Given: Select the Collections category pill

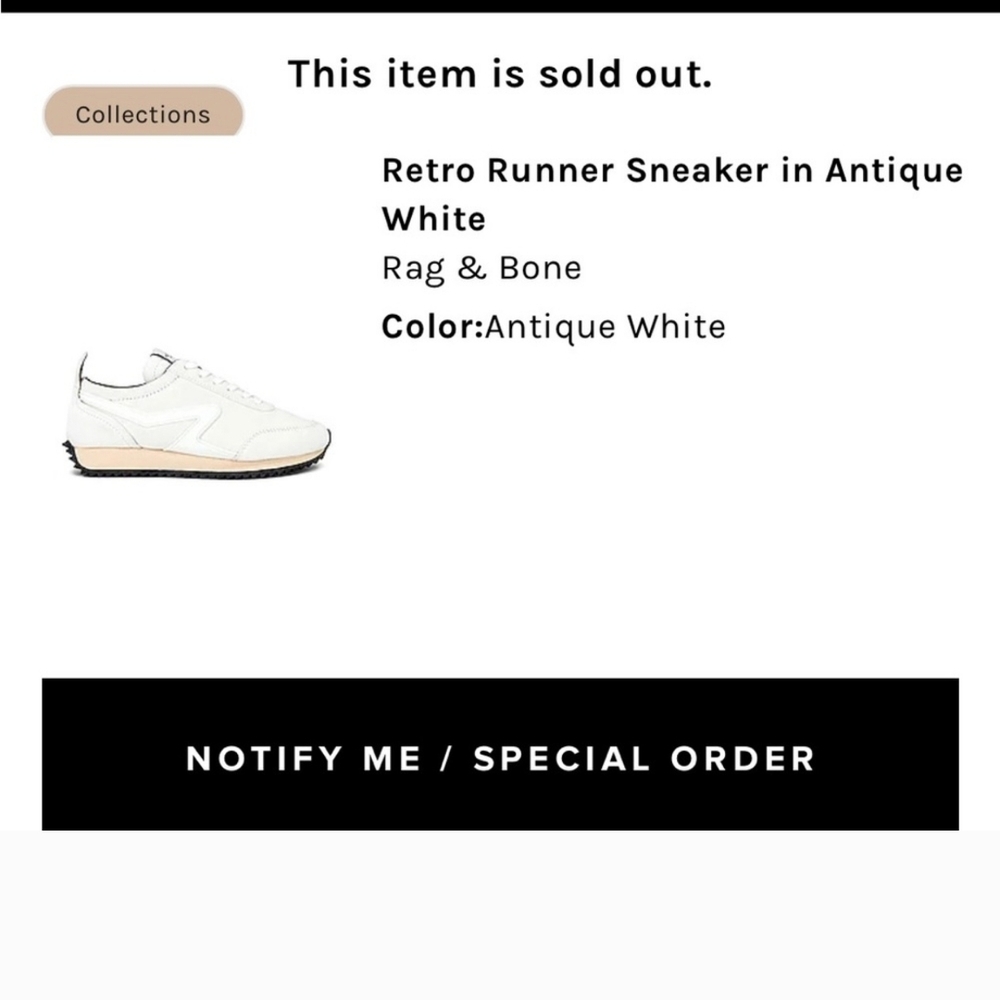Looking at the screenshot, I should [142, 114].
